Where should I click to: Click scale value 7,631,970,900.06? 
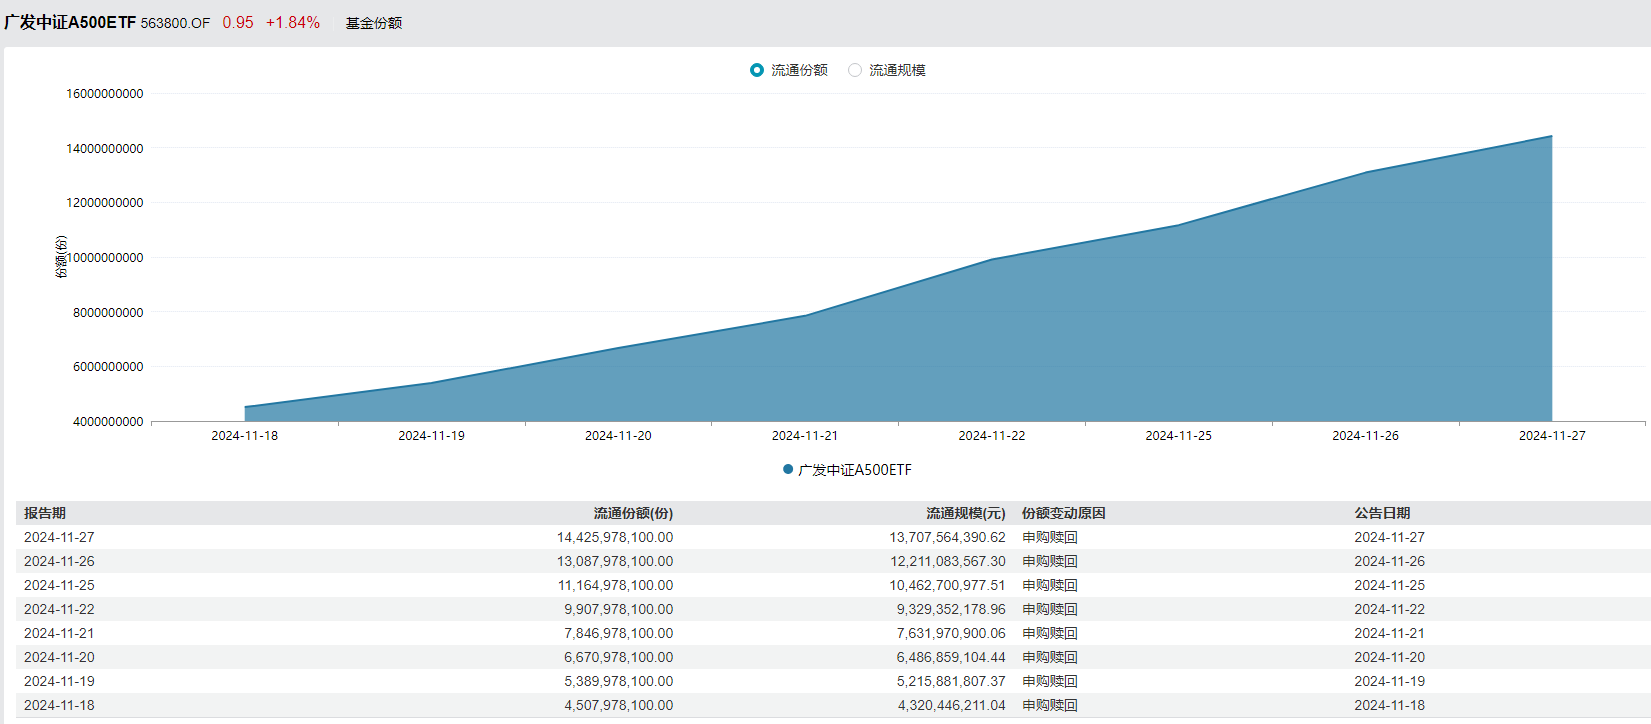pos(951,633)
